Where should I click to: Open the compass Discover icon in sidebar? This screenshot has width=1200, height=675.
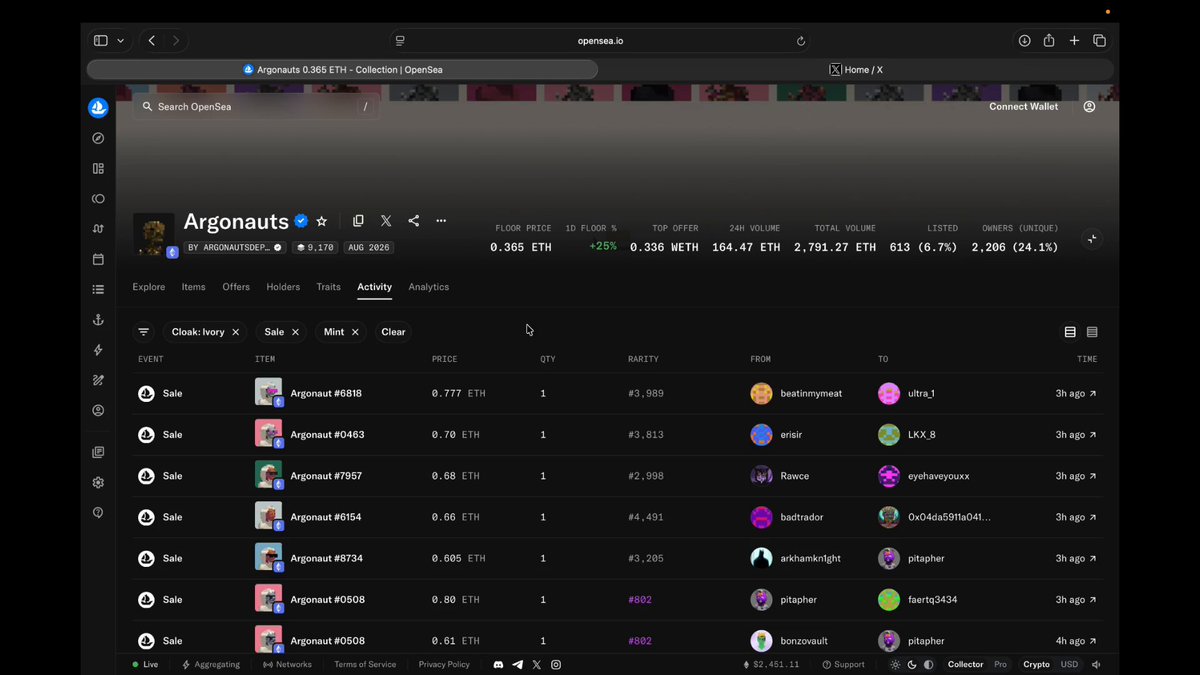pyautogui.click(x=98, y=138)
